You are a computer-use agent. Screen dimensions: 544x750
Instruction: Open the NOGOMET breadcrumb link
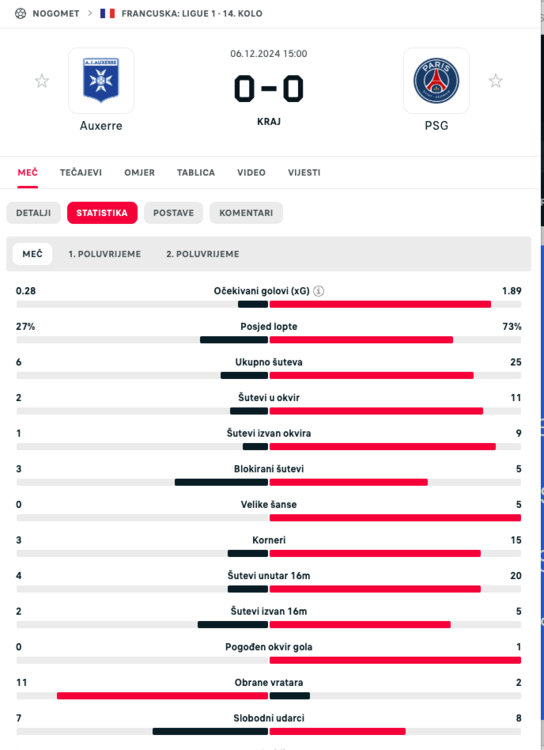click(x=56, y=13)
